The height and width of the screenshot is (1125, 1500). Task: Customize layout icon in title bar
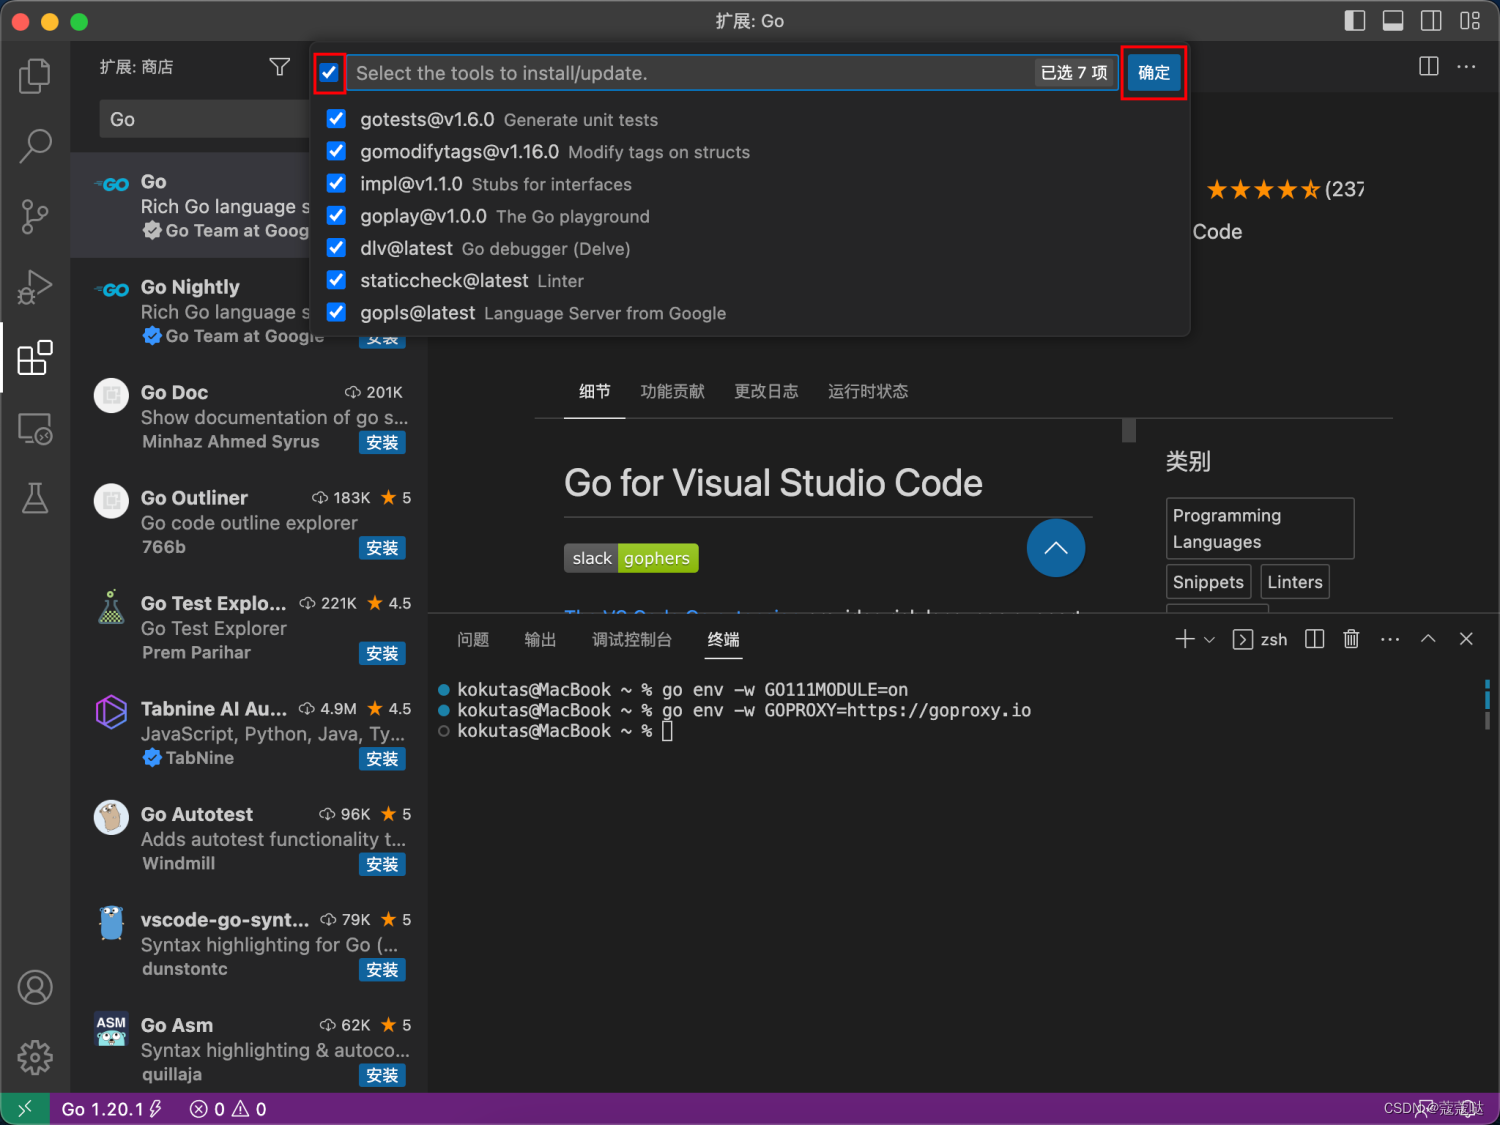tap(1470, 20)
